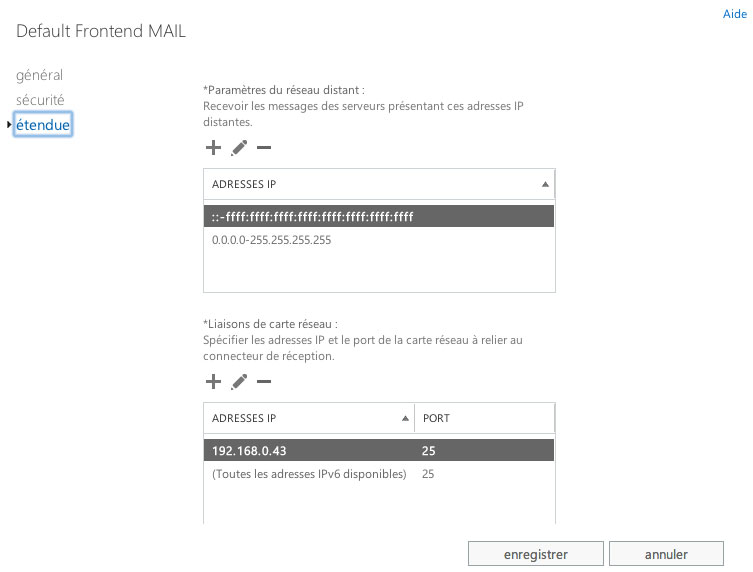
Task: Remove the selected remote IP address range
Action: [x=264, y=148]
